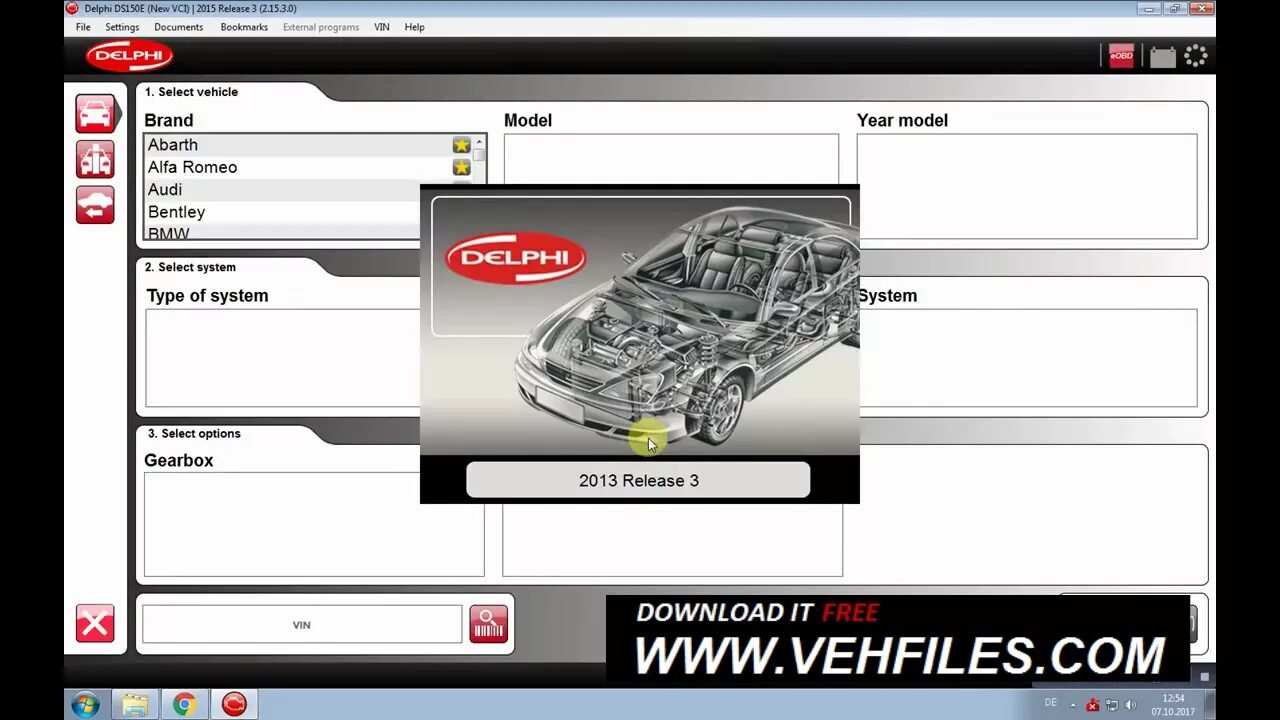This screenshot has height=720, width=1280.
Task: Click the Model list box
Action: [x=671, y=160]
